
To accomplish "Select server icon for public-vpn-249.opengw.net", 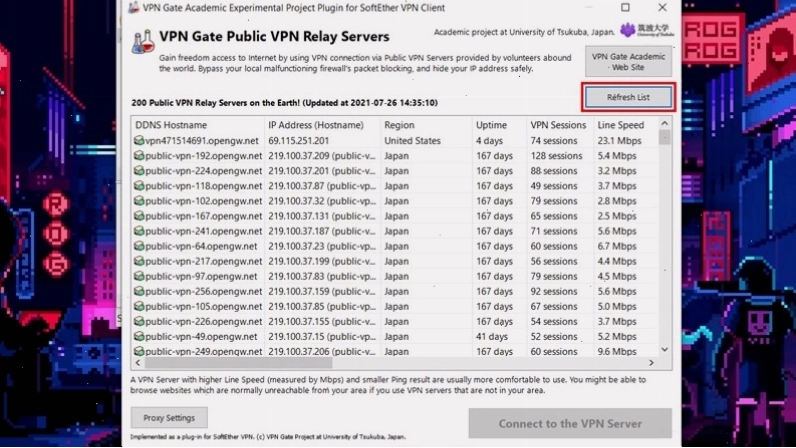I will 139,351.
